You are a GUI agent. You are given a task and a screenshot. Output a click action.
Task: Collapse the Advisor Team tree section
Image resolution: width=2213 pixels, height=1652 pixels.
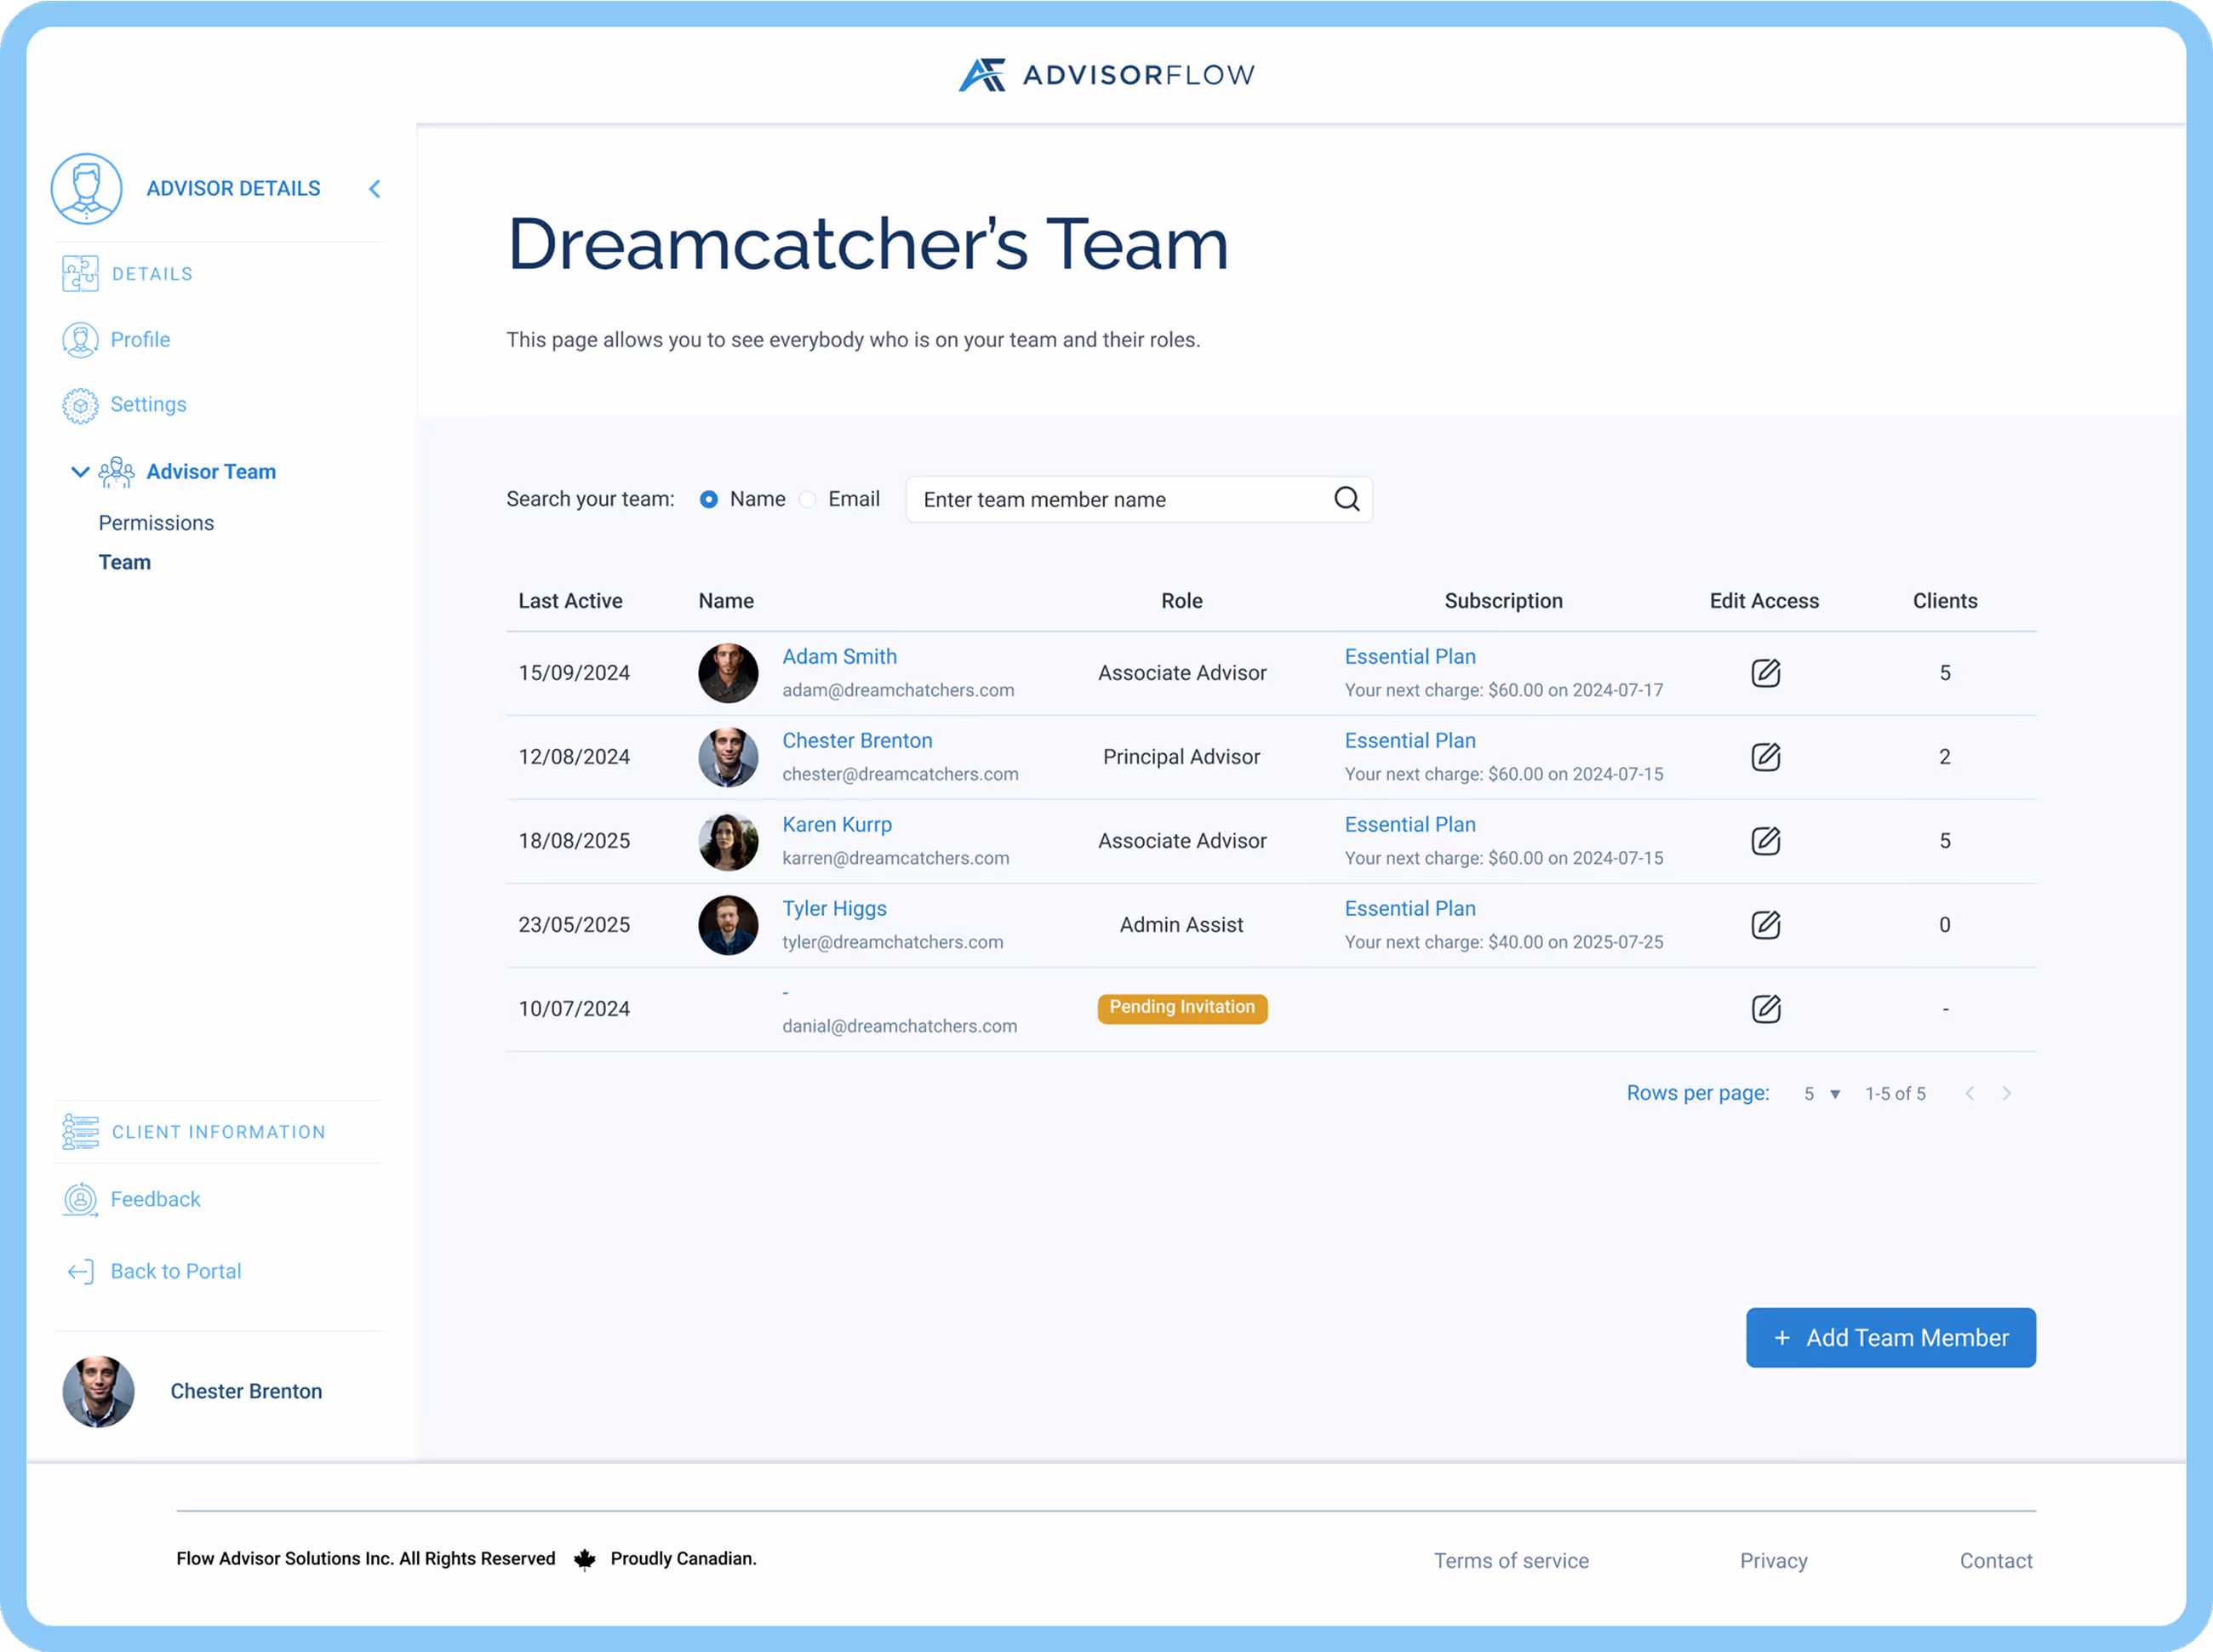(x=80, y=472)
